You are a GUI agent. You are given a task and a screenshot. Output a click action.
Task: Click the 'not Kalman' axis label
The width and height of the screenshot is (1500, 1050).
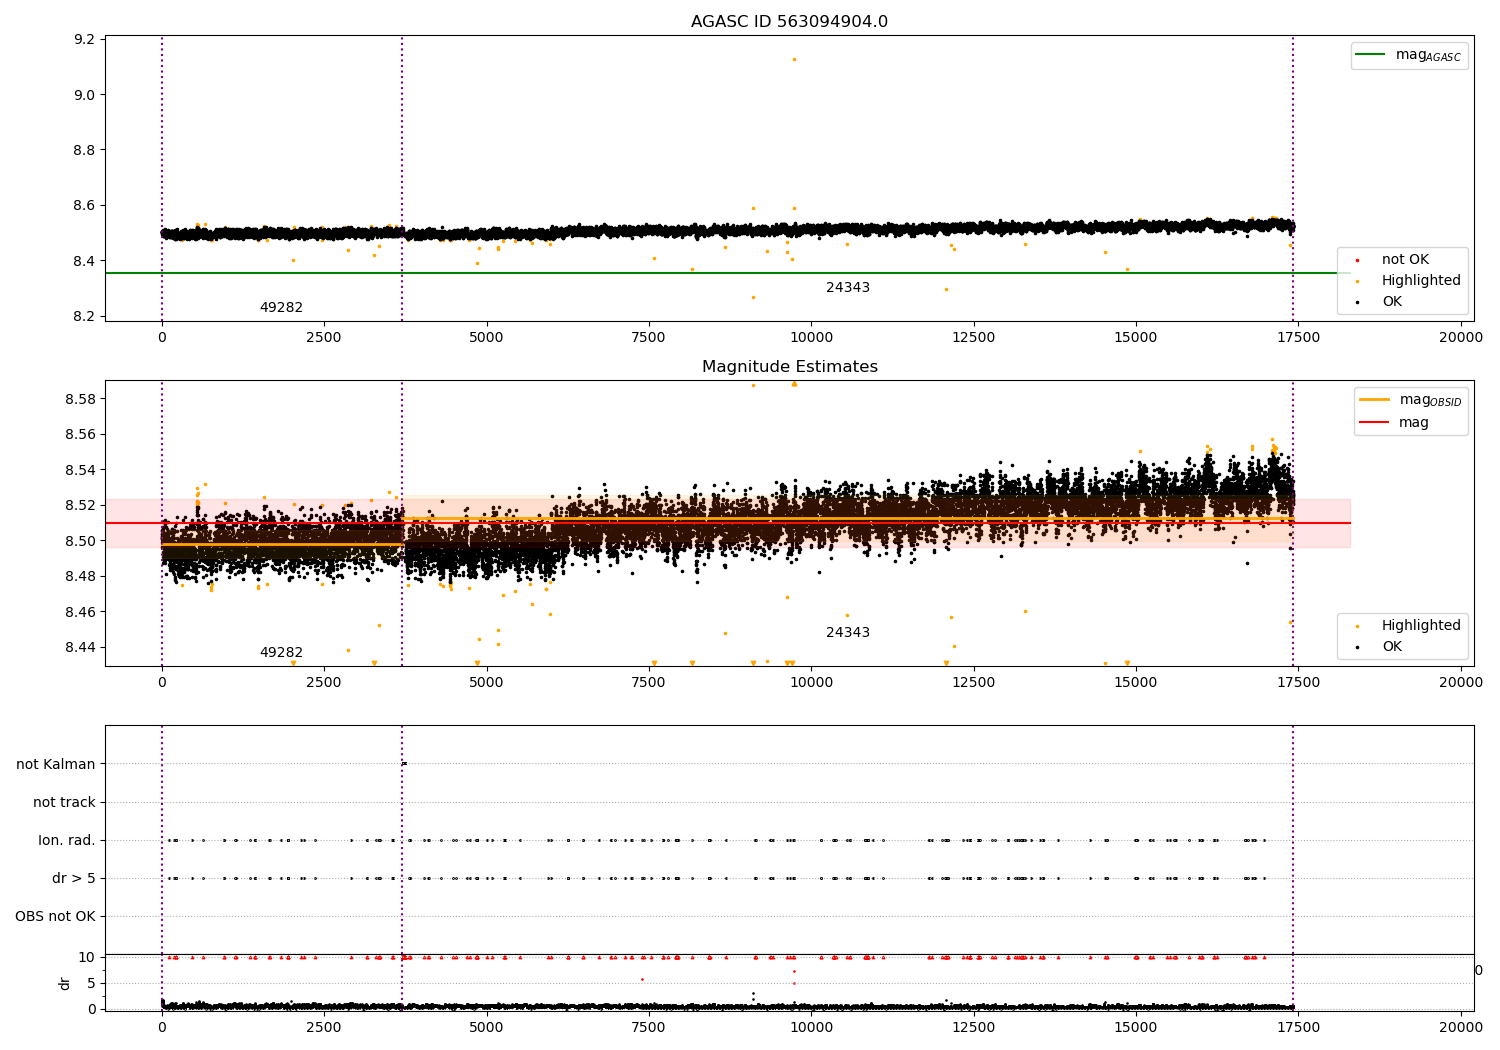click(56, 764)
